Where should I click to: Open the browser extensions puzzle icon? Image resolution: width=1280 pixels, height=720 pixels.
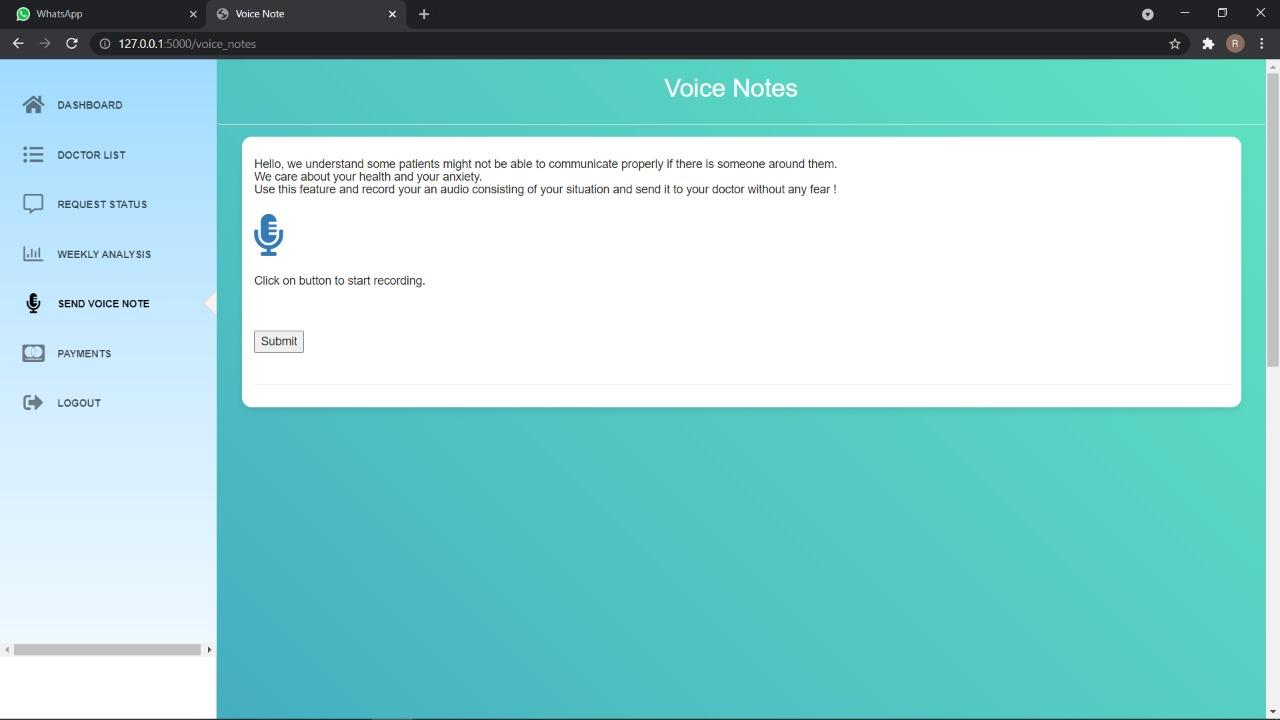tap(1208, 44)
